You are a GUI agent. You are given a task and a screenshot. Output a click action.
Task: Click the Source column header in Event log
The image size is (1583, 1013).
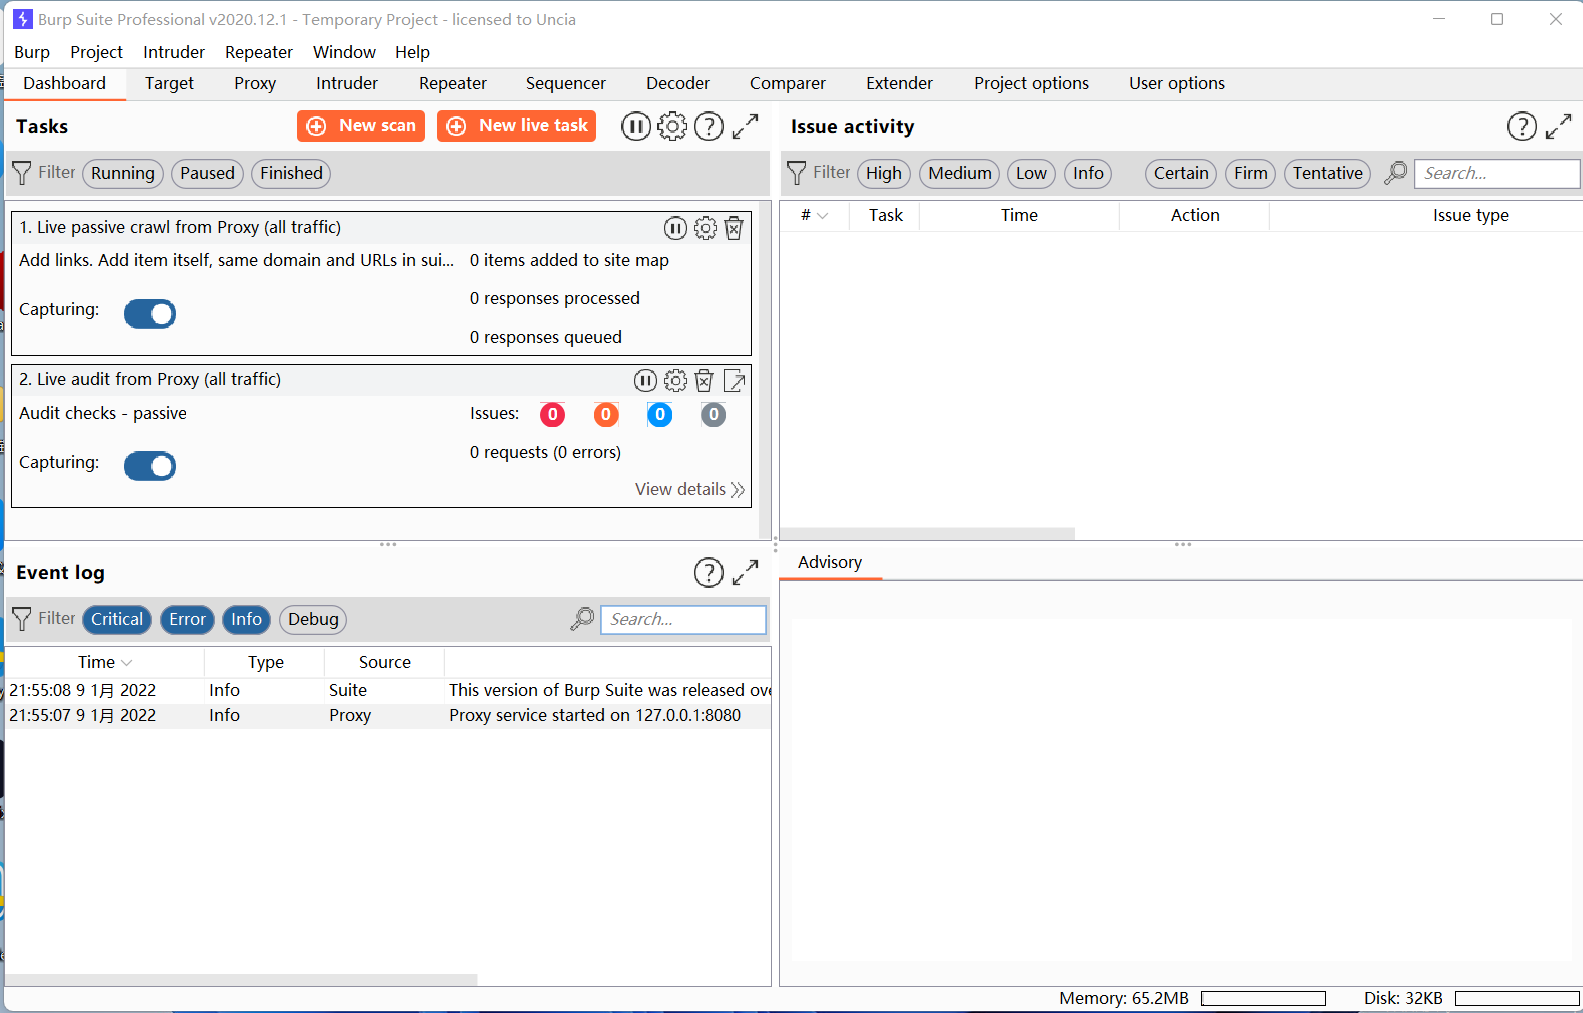pyautogui.click(x=385, y=662)
